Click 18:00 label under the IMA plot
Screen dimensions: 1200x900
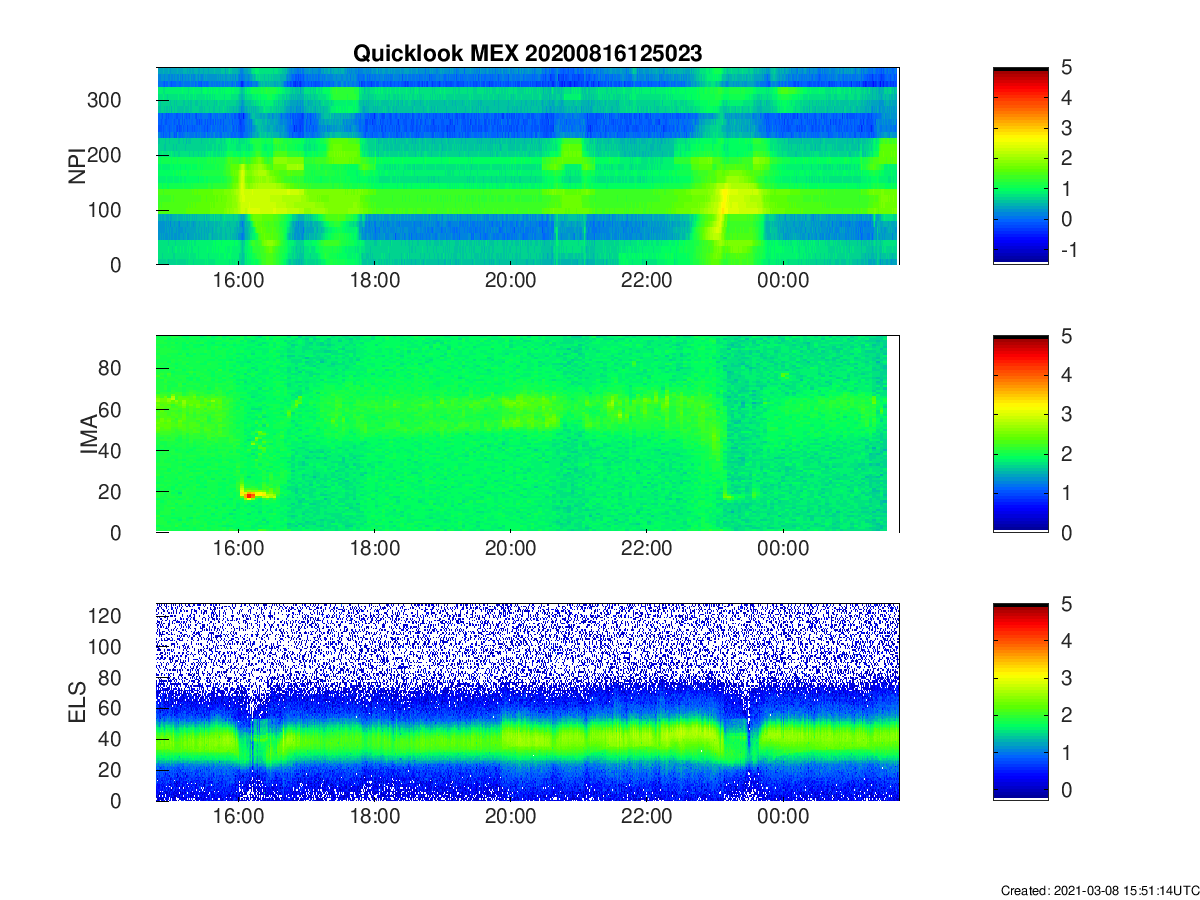tap(375, 549)
